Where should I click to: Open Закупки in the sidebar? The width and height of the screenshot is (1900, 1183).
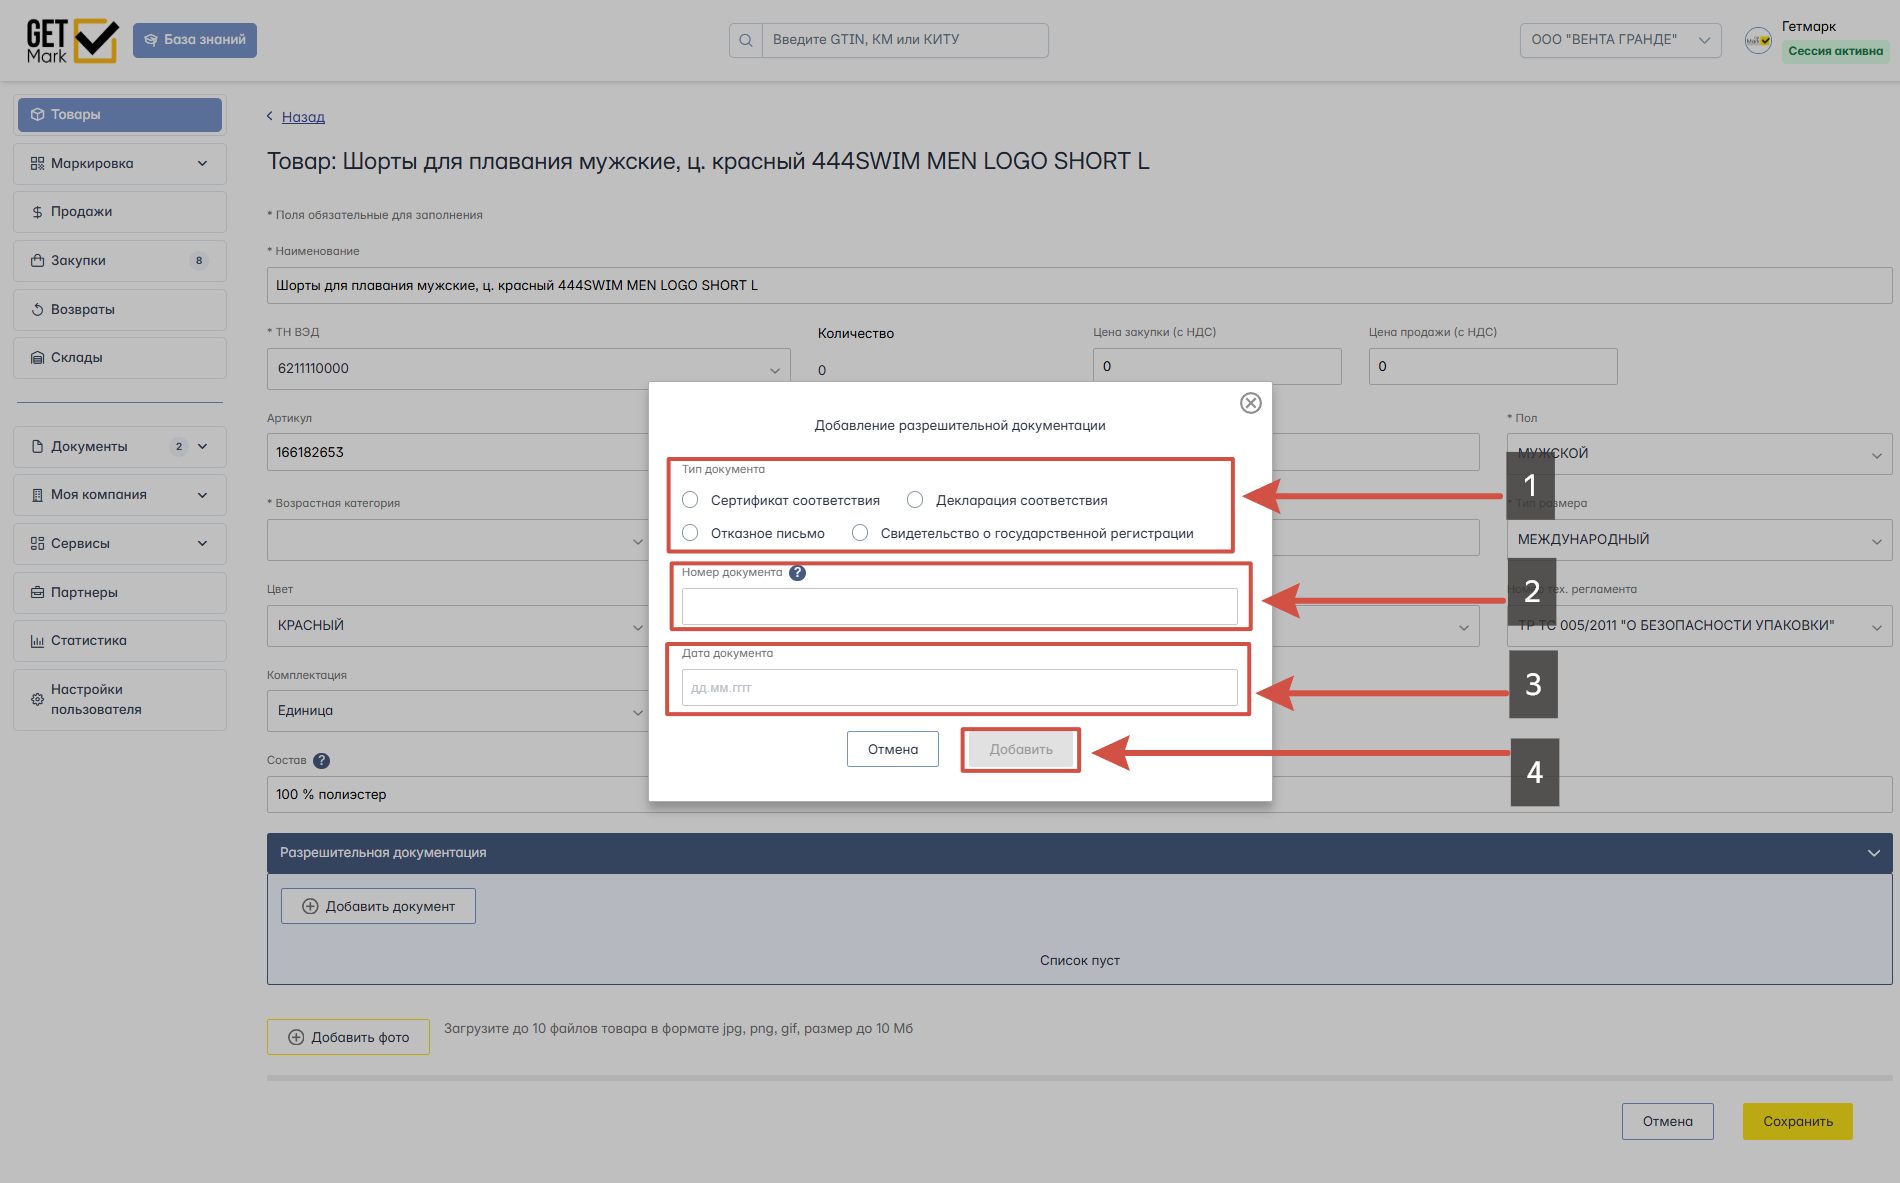point(120,261)
